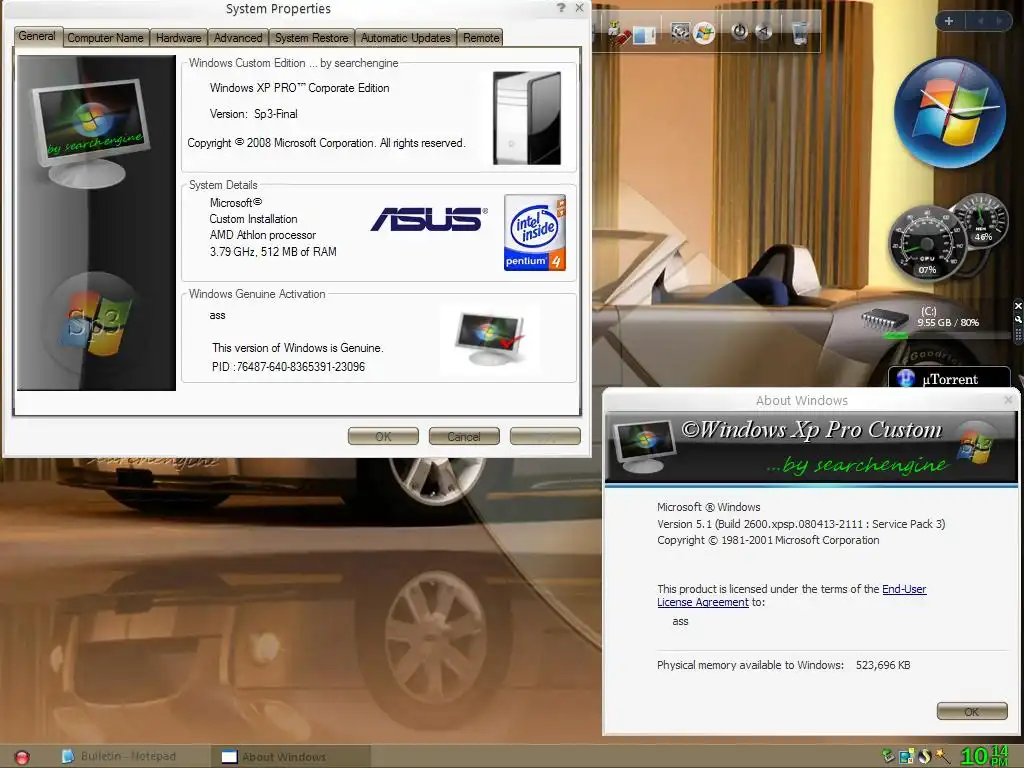This screenshot has width=1024, height=768.
Task: Open the Hardware tab
Action: [x=178, y=38]
